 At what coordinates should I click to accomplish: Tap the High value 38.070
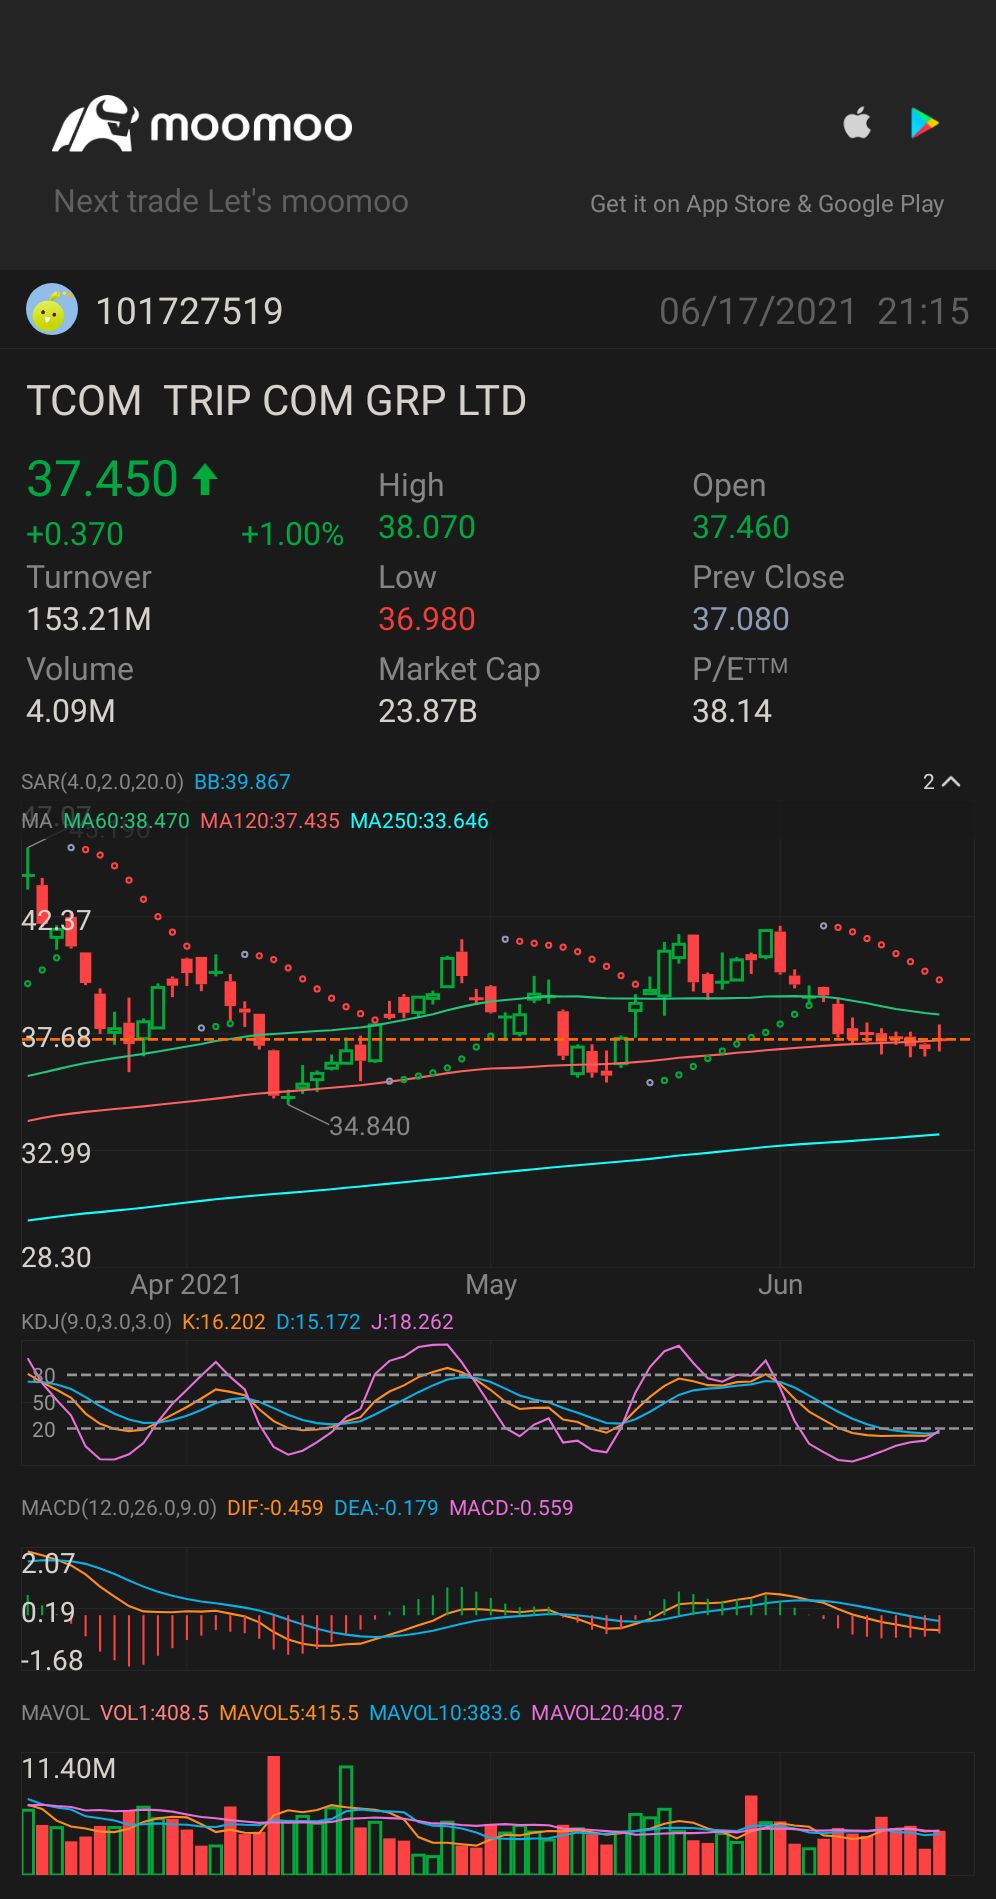pyautogui.click(x=427, y=527)
